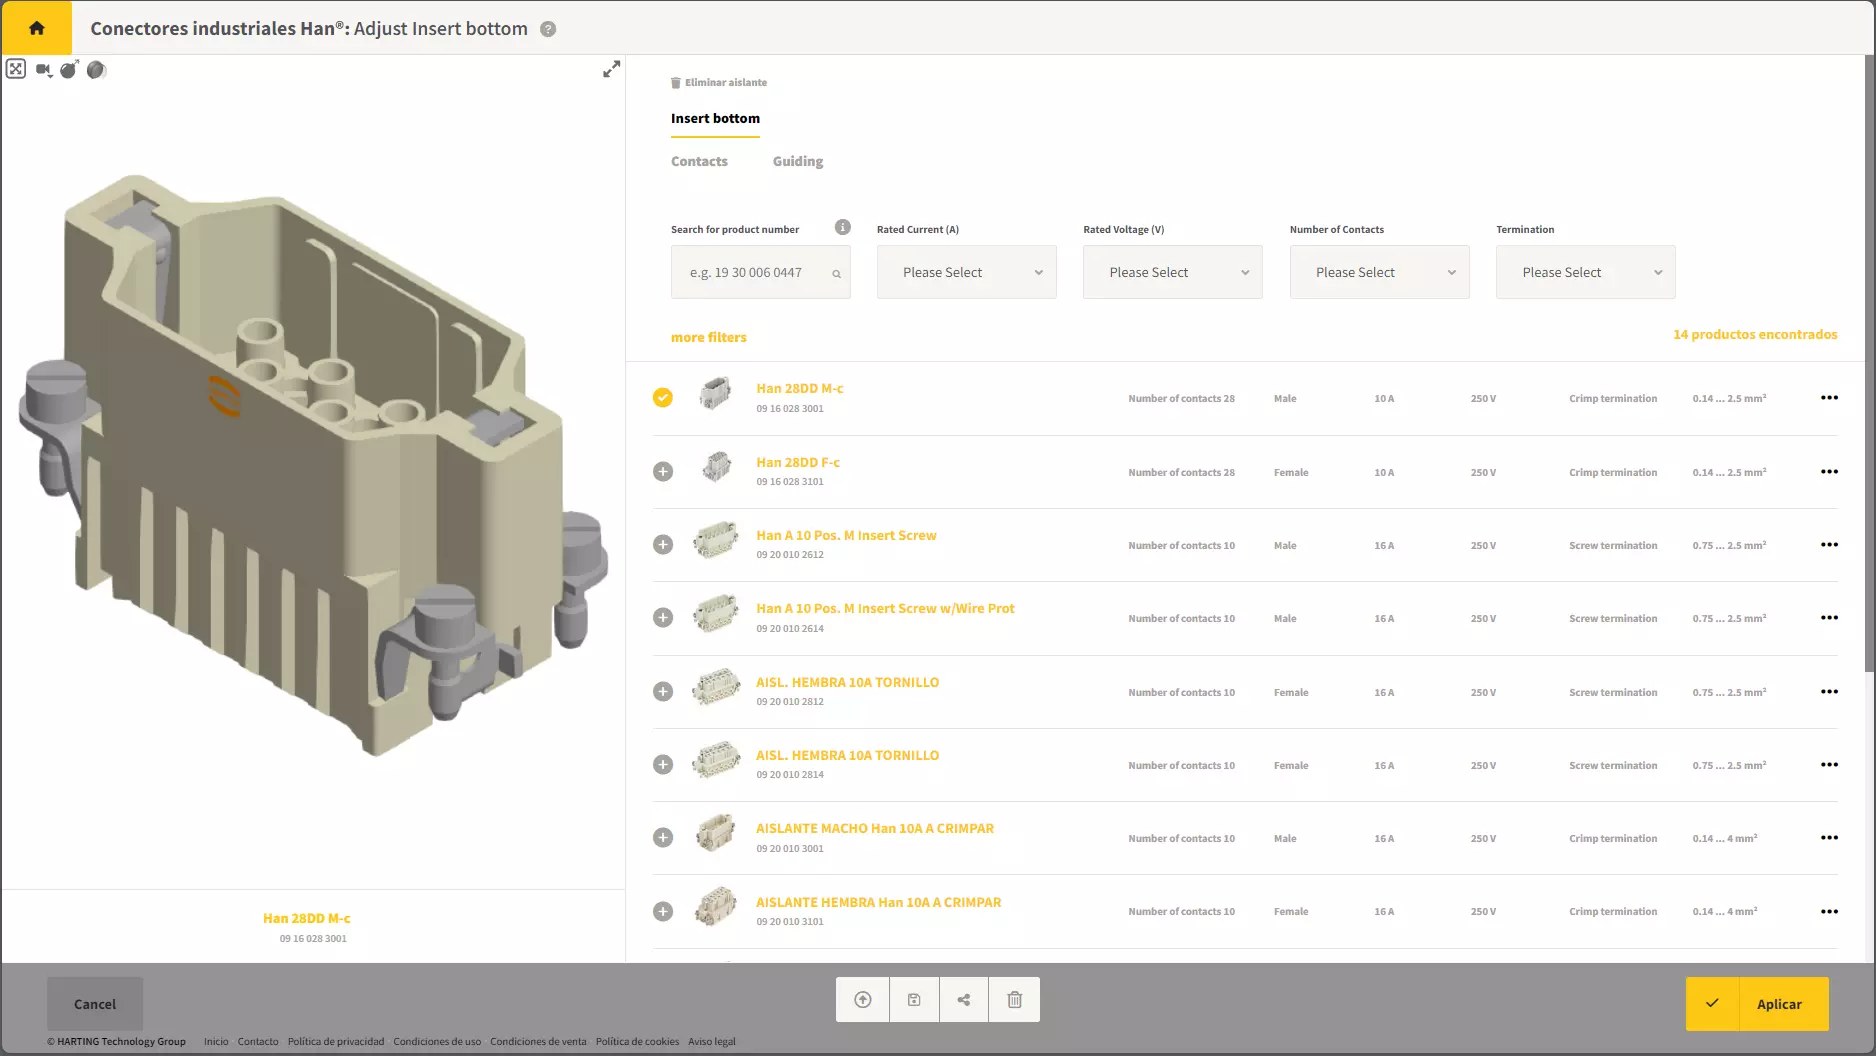Delete the configuration with the trash icon
The height and width of the screenshot is (1056, 1876).
(1015, 1000)
